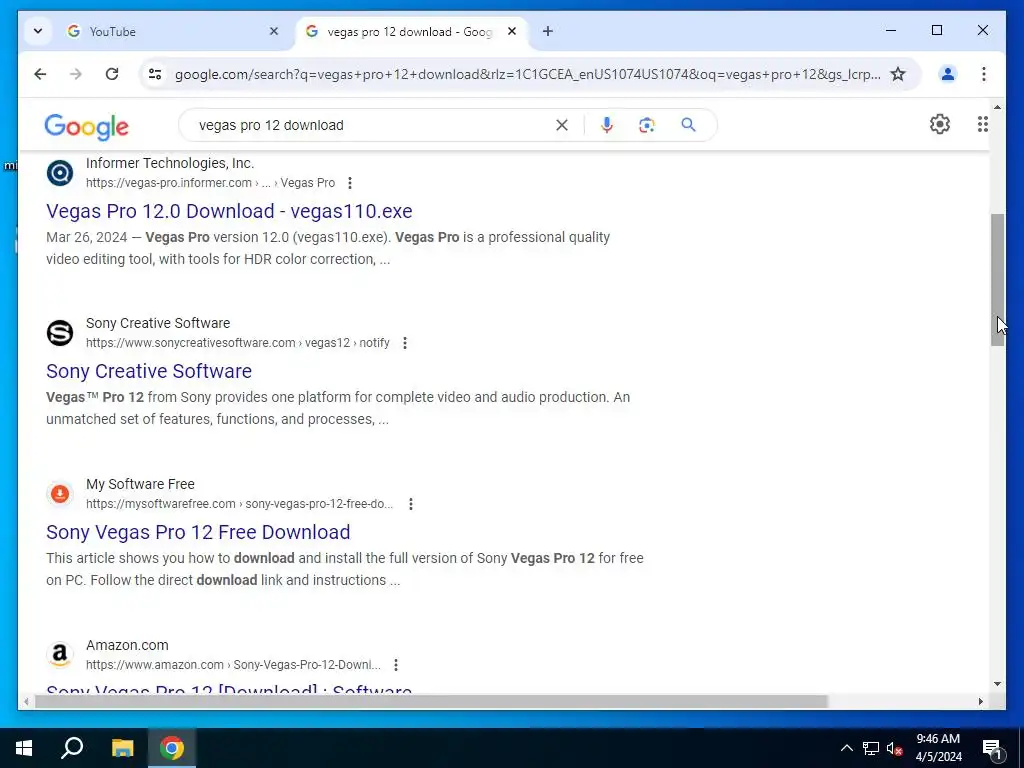Image resolution: width=1024 pixels, height=768 pixels.
Task: Click the amazon.com URL breadcrumb
Action: pyautogui.click(x=233, y=665)
